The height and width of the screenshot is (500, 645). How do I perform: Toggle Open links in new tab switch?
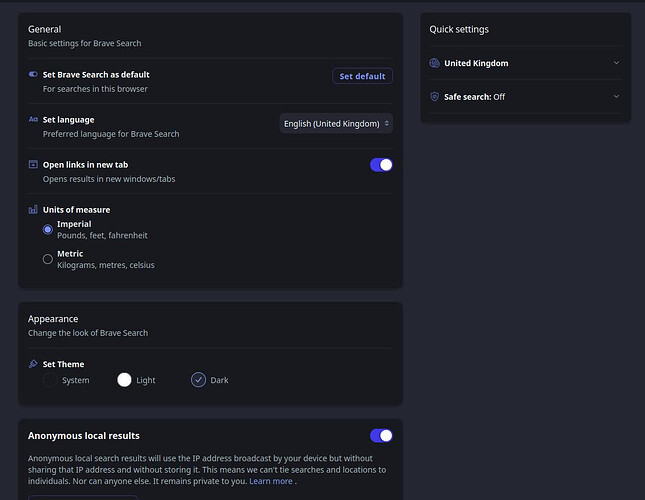click(x=381, y=165)
